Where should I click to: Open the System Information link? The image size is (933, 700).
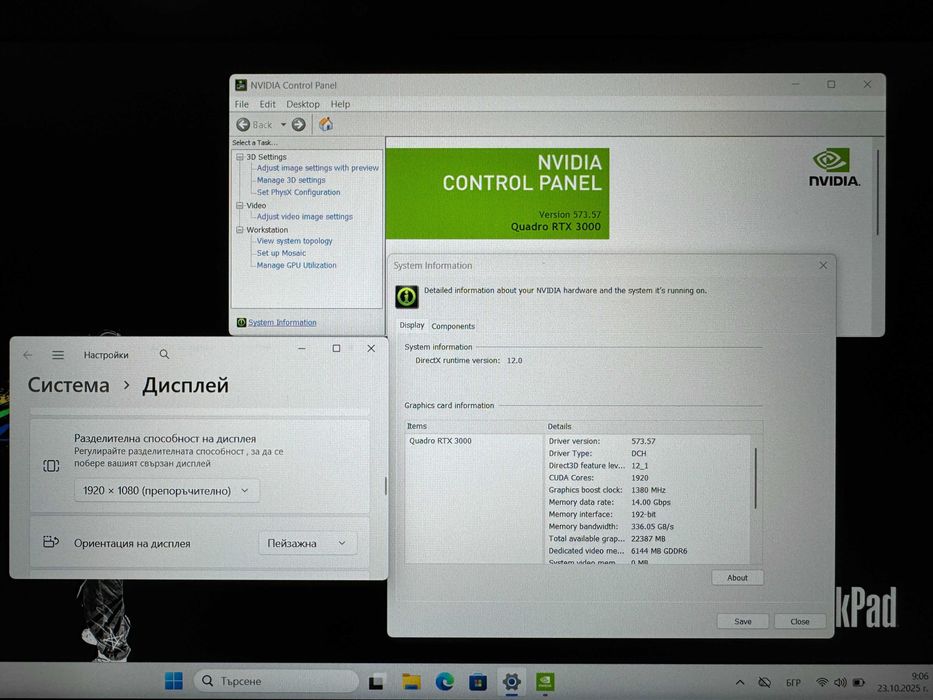tap(282, 323)
